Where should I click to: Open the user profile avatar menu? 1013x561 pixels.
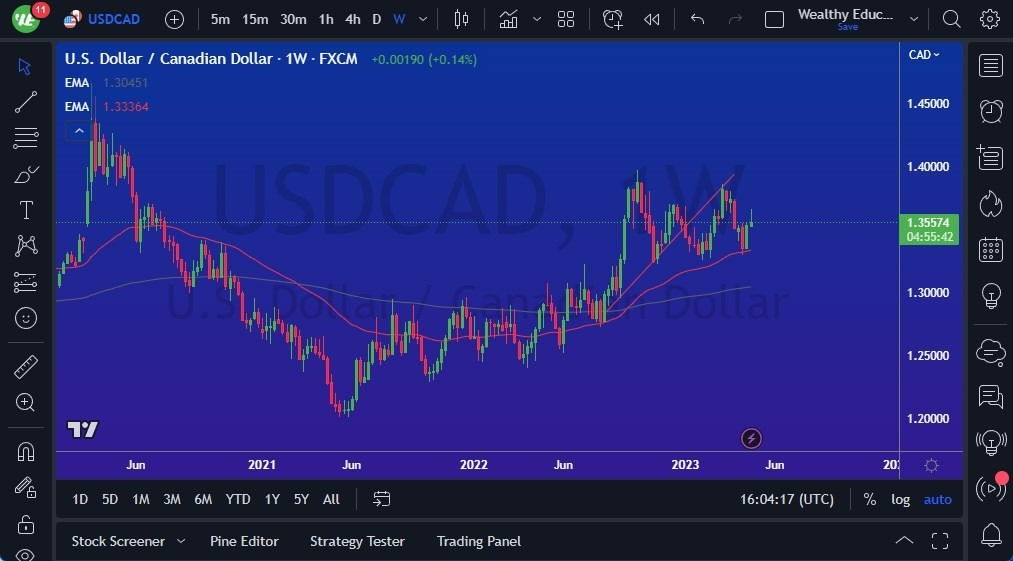26,19
